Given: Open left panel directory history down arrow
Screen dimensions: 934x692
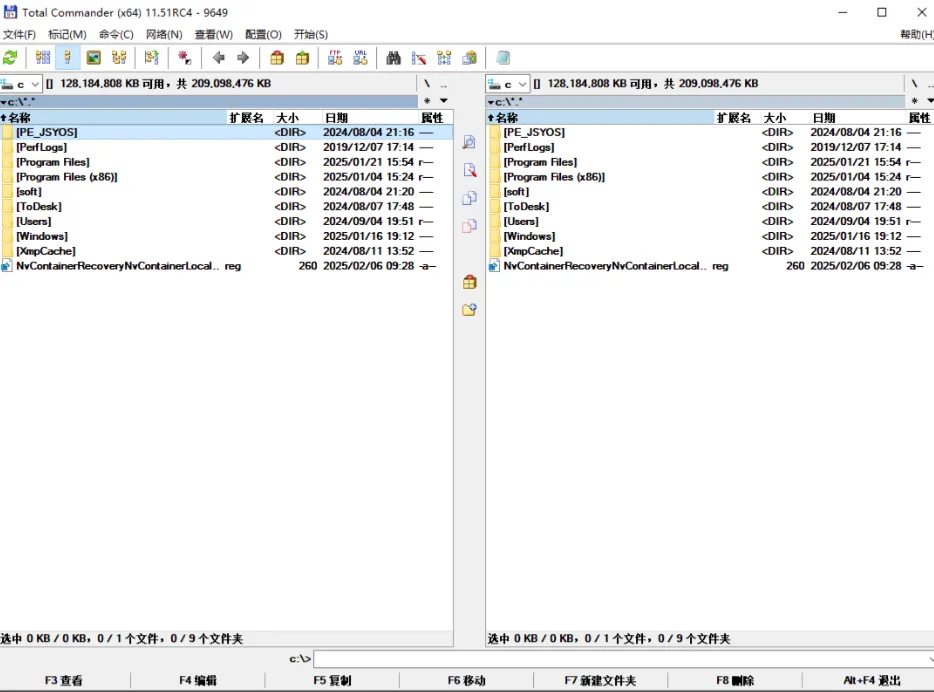Looking at the screenshot, I should pos(444,101).
